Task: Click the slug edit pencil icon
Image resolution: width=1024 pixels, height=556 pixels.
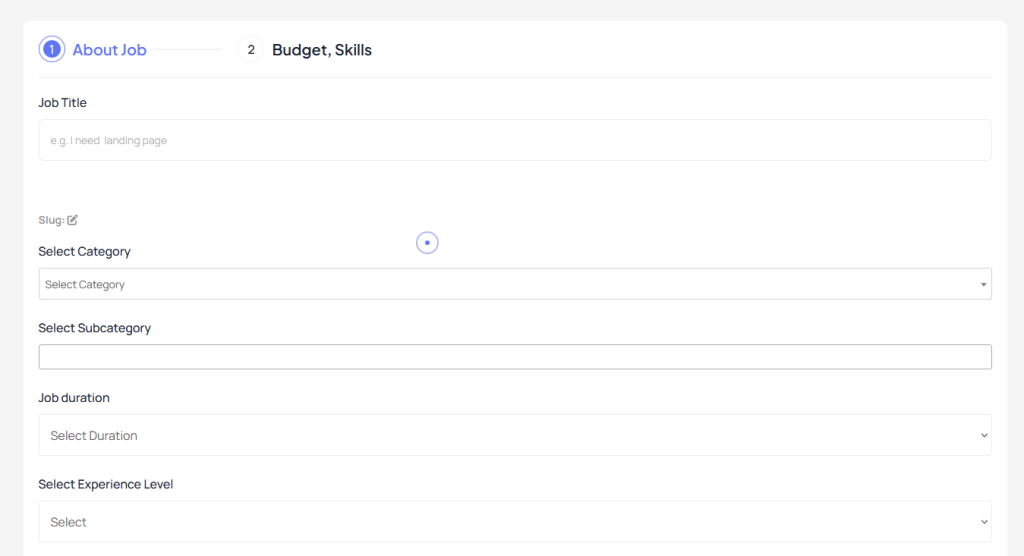Action: pyautogui.click(x=72, y=220)
